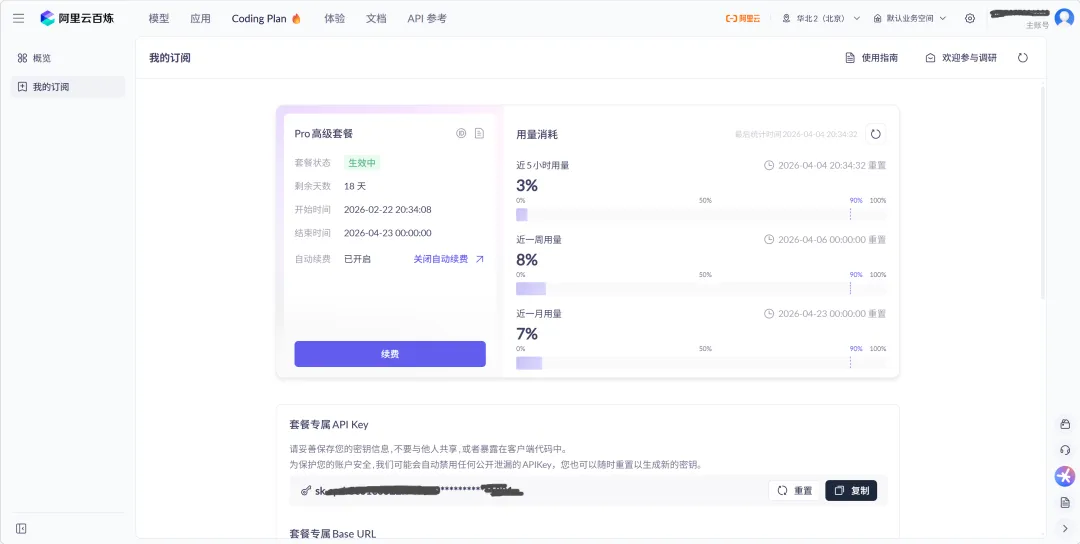Screen dimensions: 1080x544
Task: Open the purple AI assistant icon
Action: click(x=1065, y=476)
